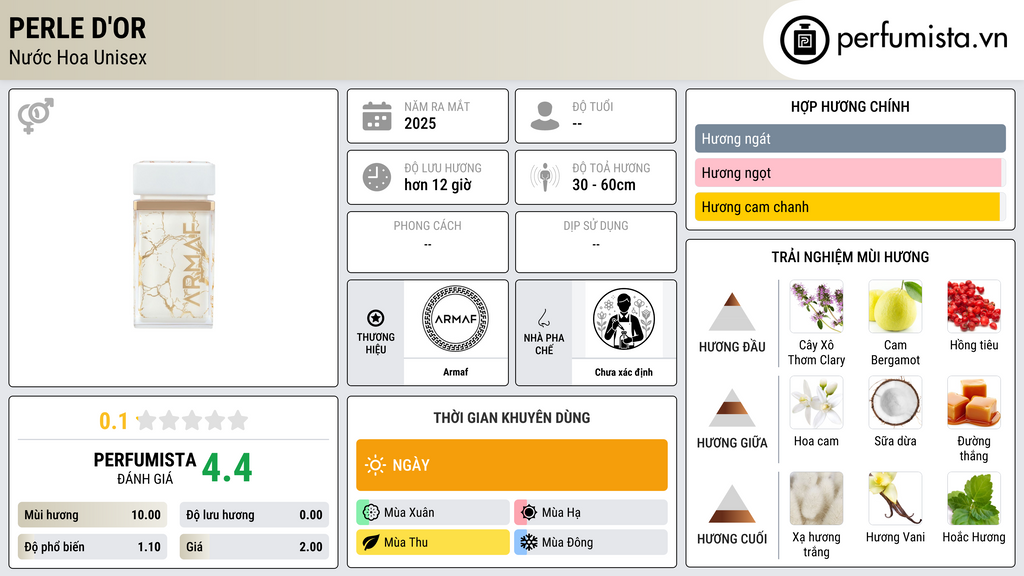Click the Nước Hoa Unisex subtitle

click(x=78, y=57)
